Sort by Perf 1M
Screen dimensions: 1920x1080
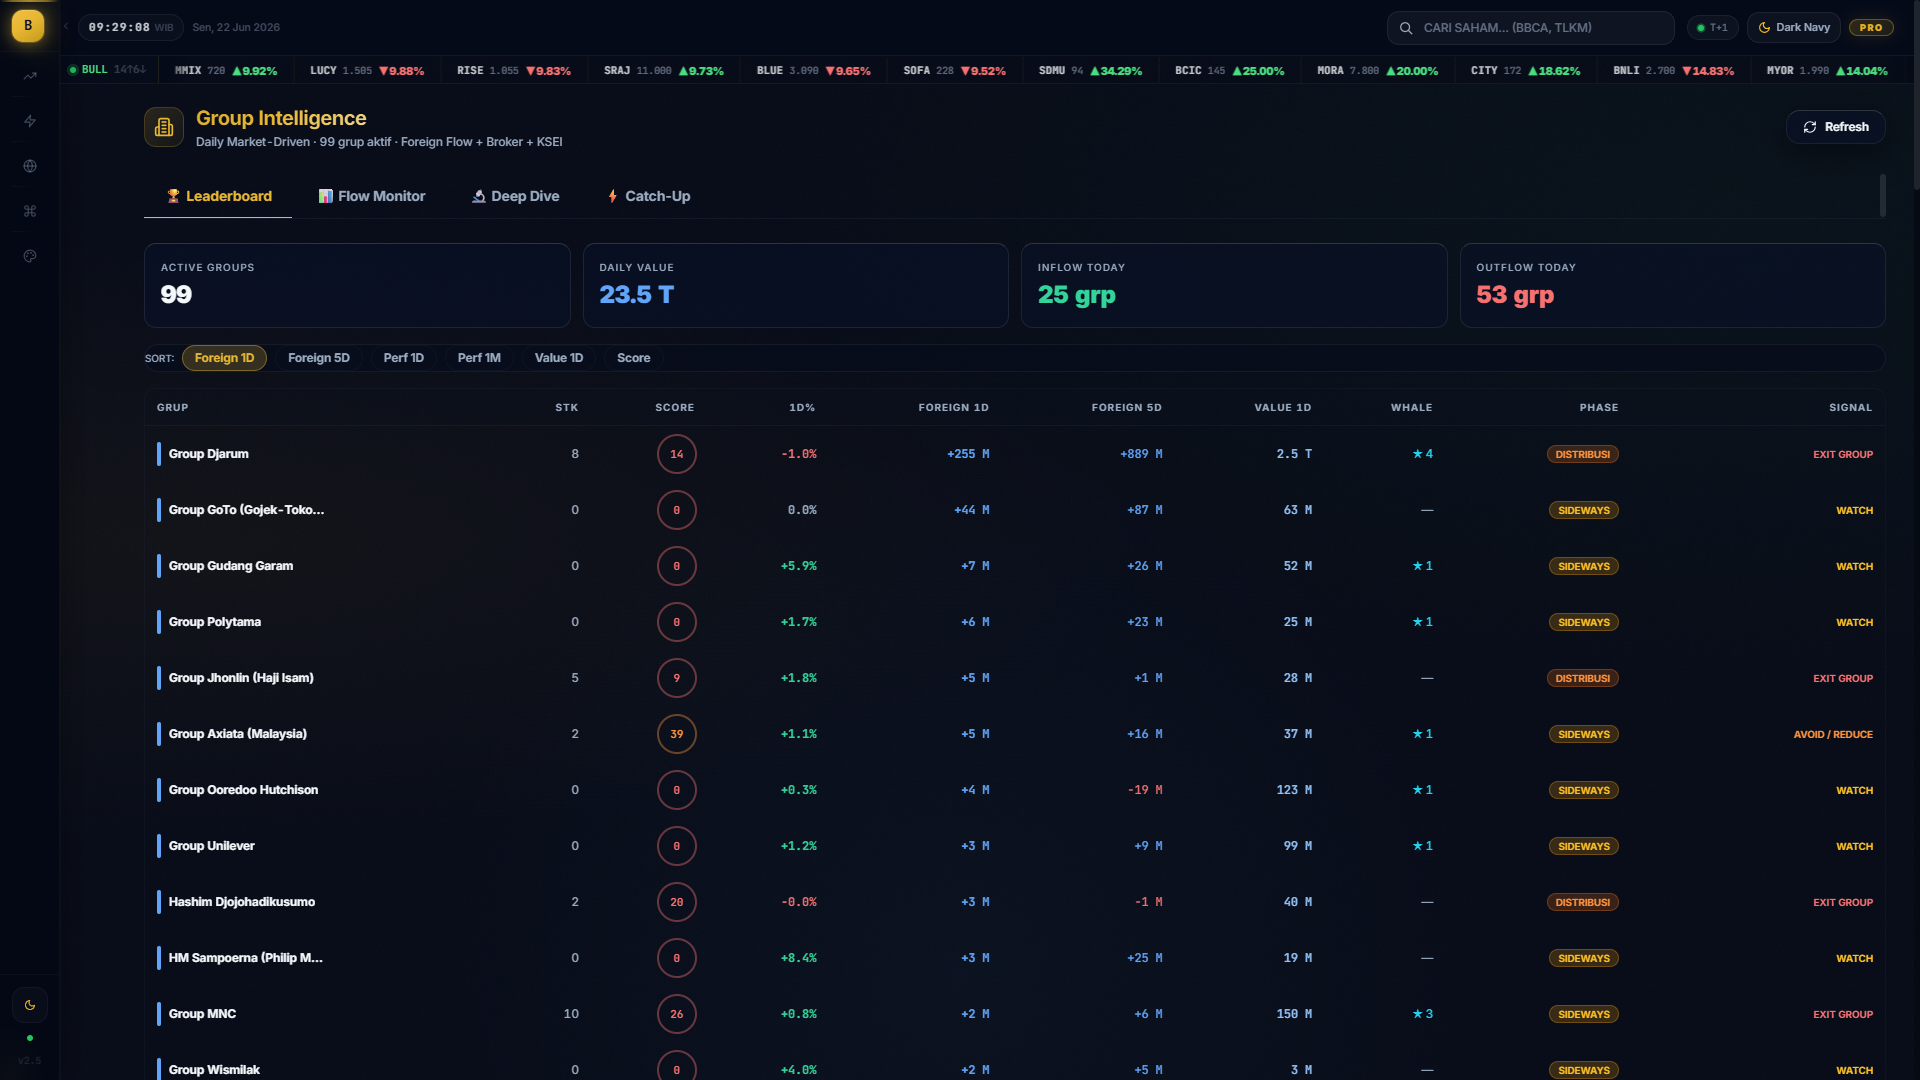pyautogui.click(x=479, y=358)
